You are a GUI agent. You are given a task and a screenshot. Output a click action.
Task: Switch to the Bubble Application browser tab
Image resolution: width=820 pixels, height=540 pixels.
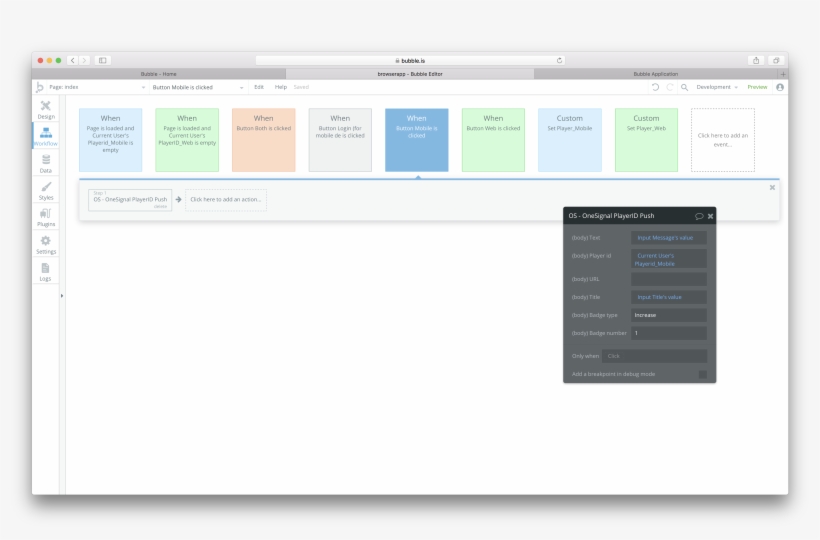point(656,74)
